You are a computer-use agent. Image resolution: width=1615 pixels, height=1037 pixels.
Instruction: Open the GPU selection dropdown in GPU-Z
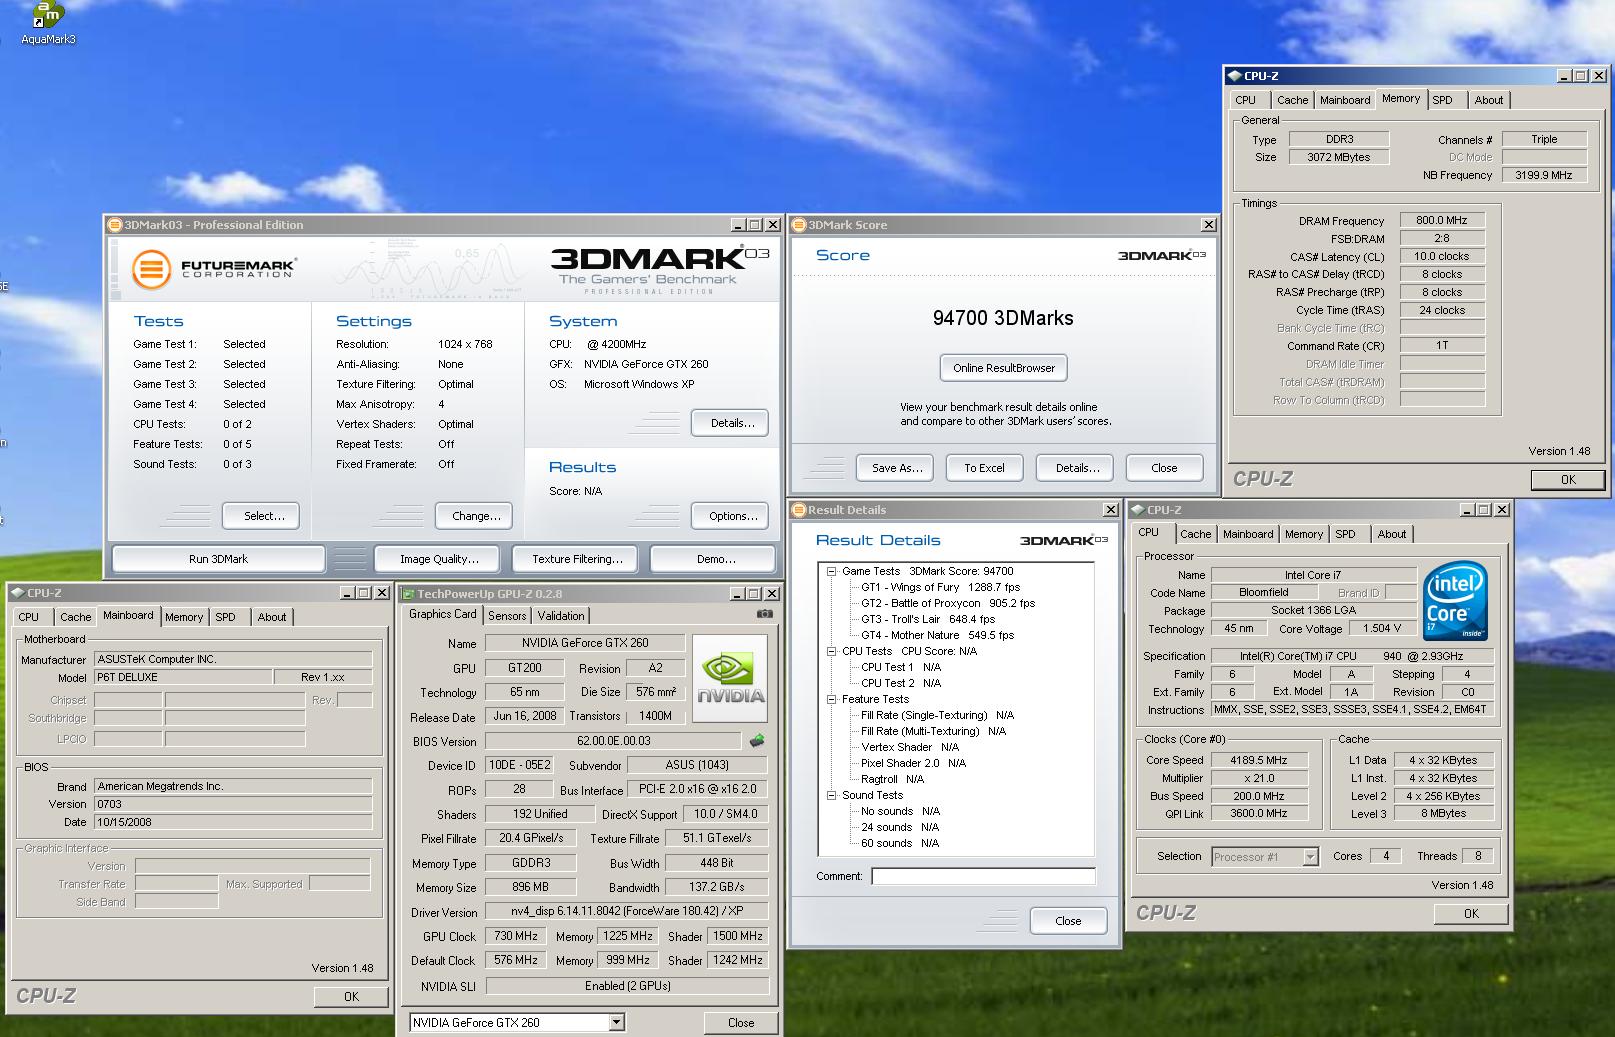coord(616,1022)
